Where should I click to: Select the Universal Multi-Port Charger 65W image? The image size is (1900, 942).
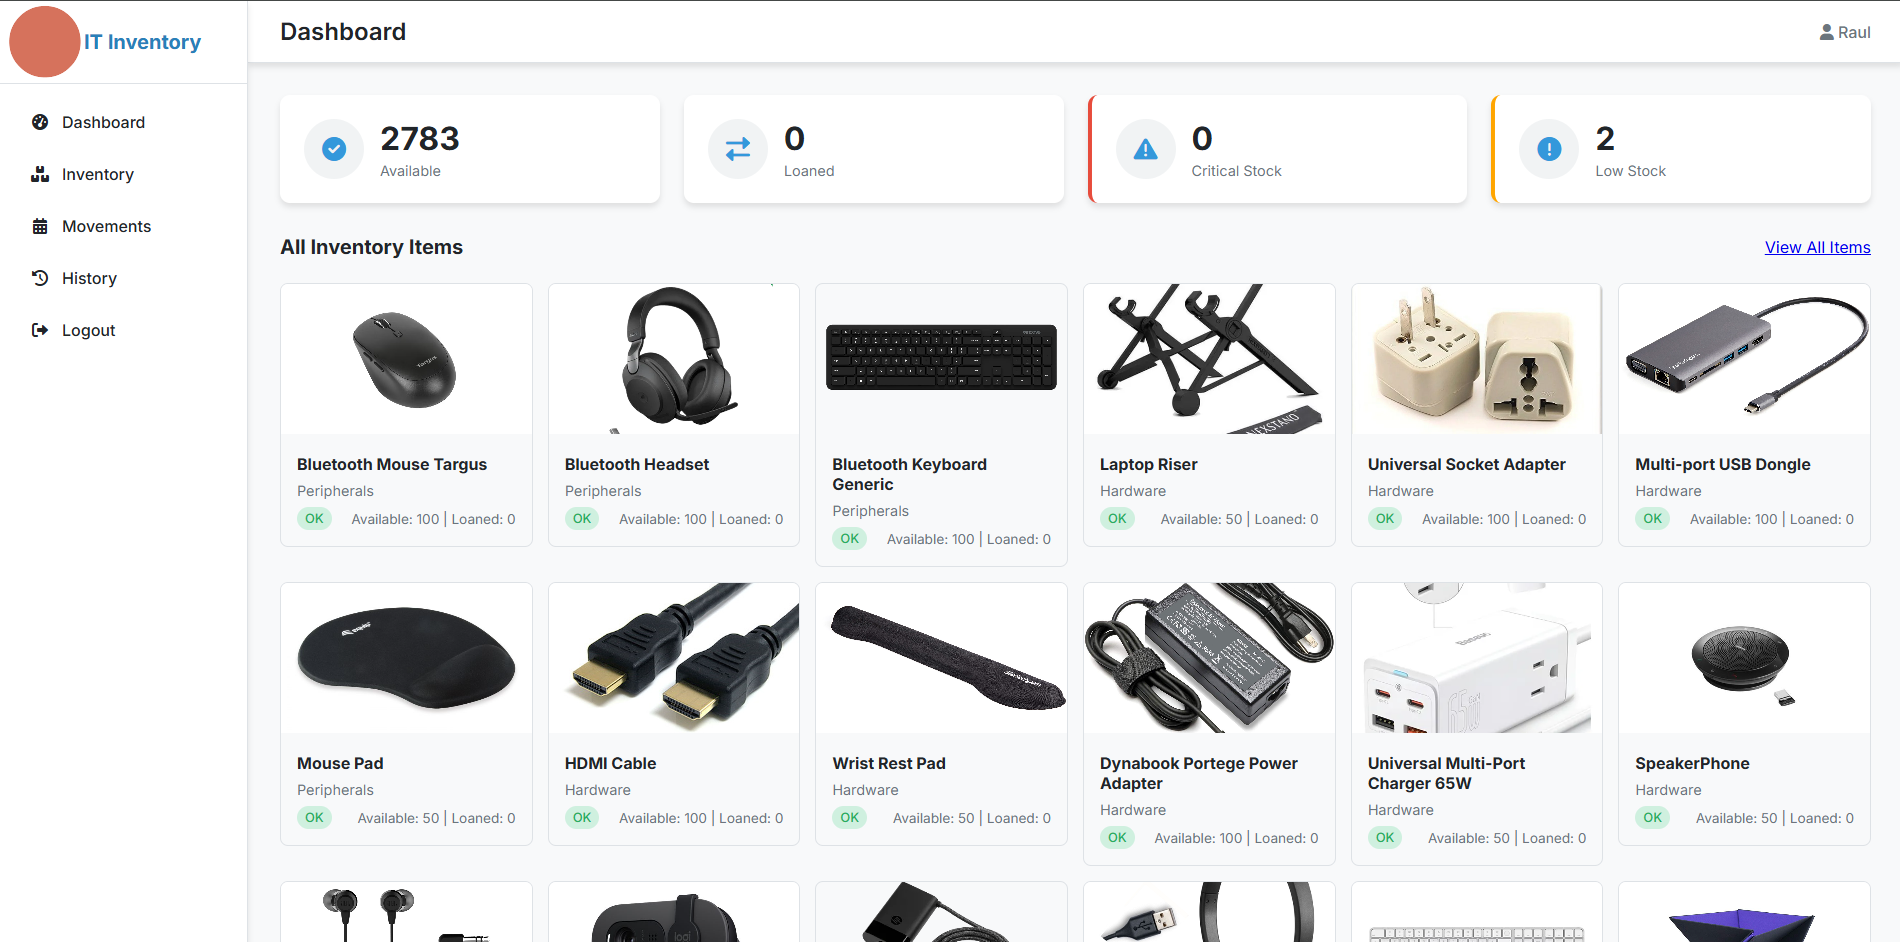pos(1477,658)
